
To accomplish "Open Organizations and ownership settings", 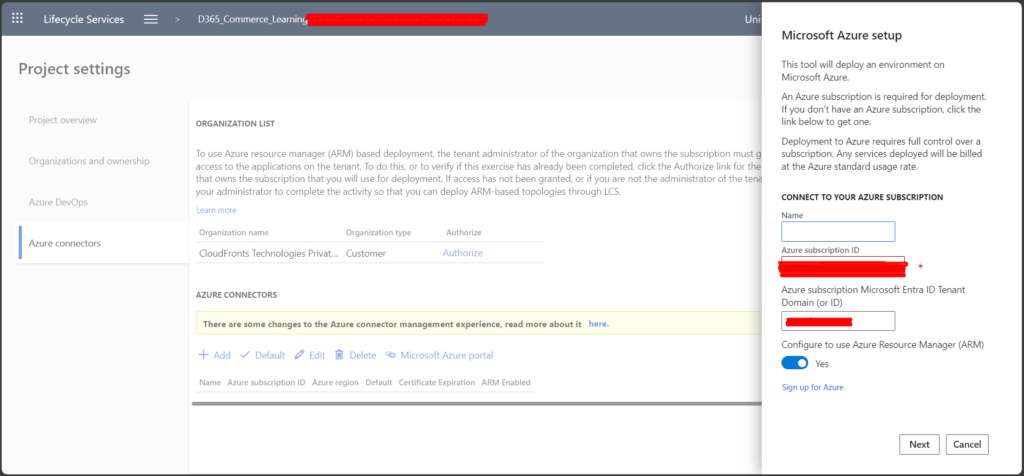I will pyautogui.click(x=89, y=161).
